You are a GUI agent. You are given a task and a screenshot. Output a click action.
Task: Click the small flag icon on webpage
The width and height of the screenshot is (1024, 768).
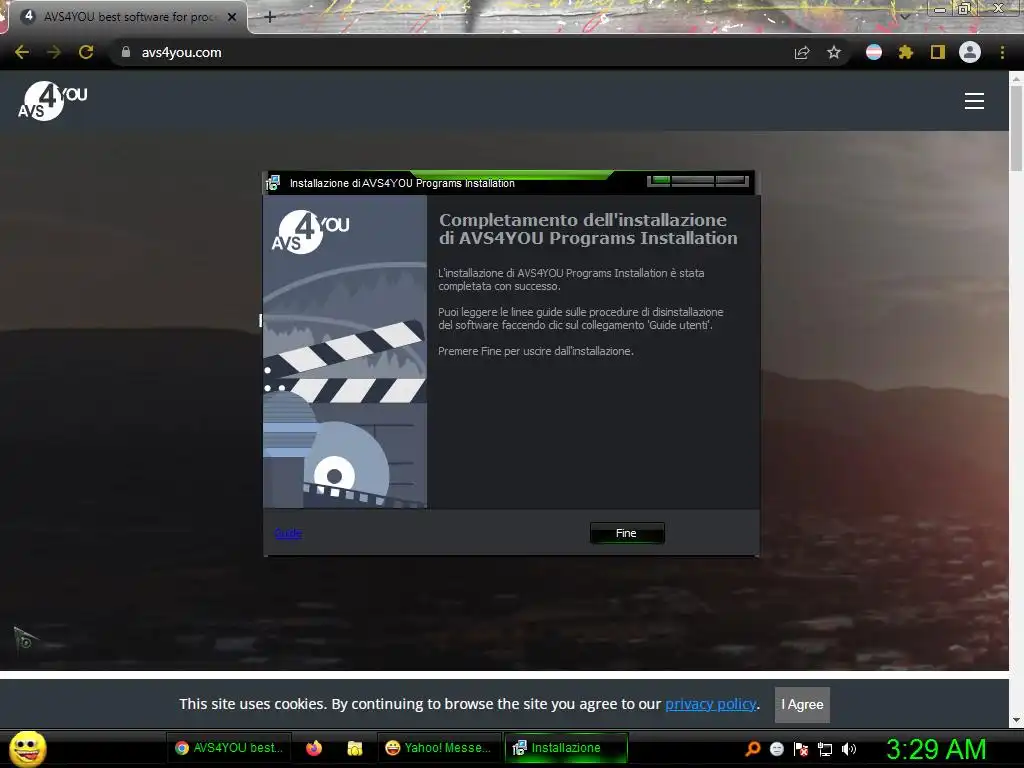[x=26, y=639]
